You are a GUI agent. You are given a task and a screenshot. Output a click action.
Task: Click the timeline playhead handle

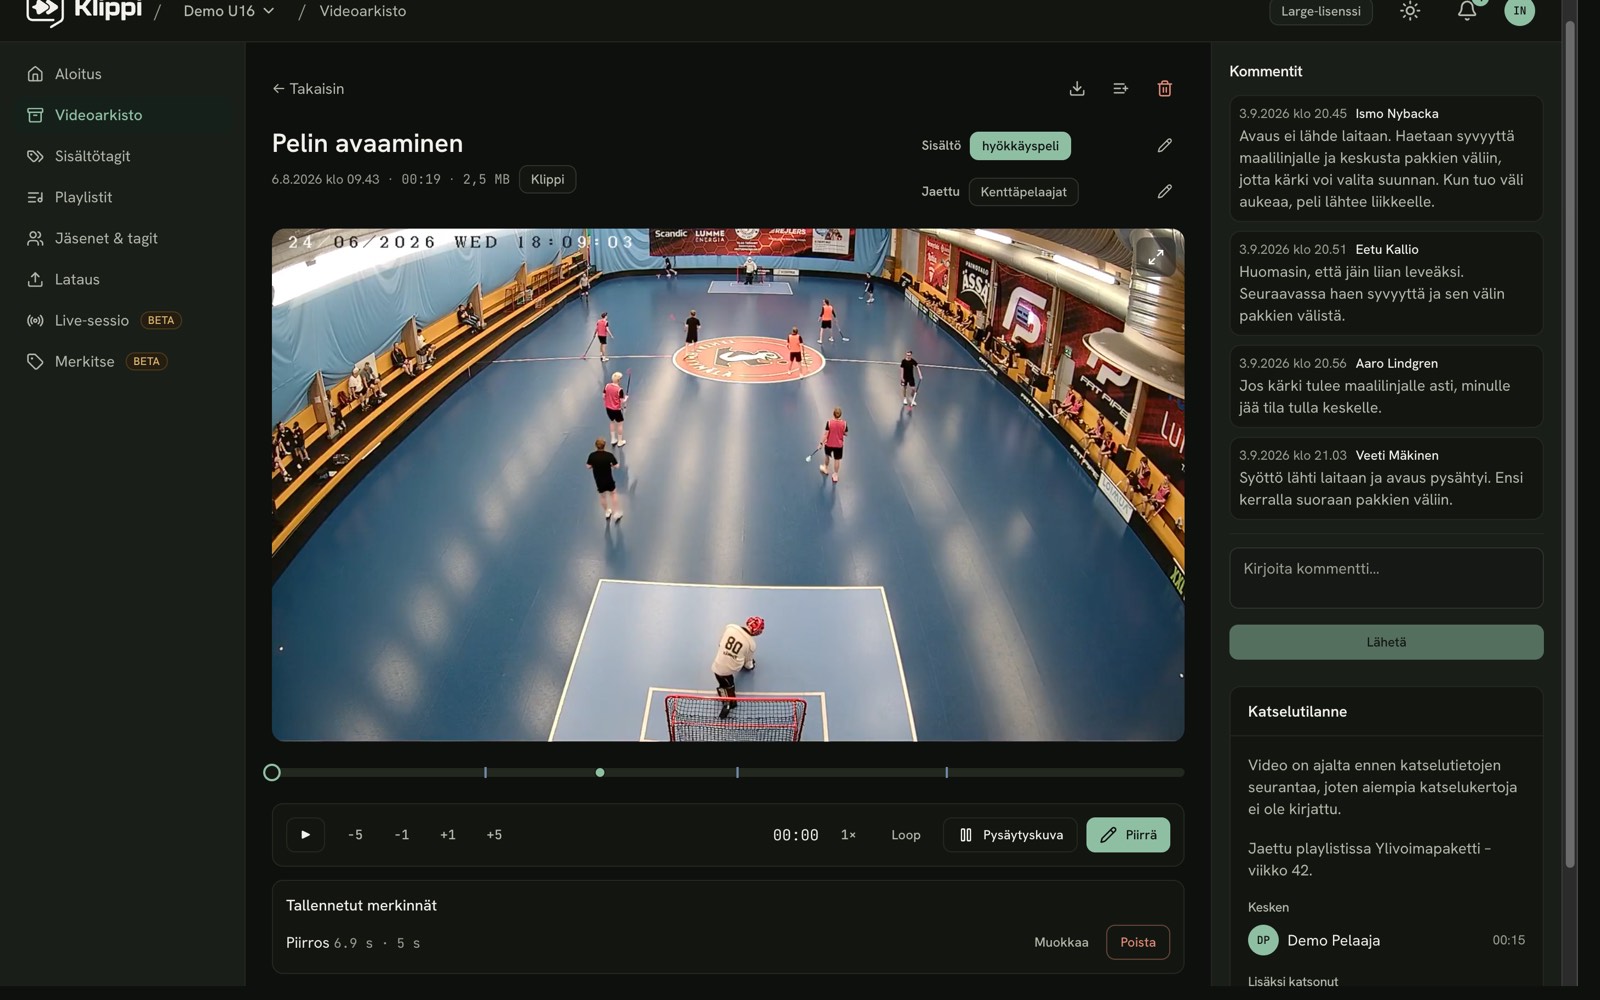click(272, 772)
